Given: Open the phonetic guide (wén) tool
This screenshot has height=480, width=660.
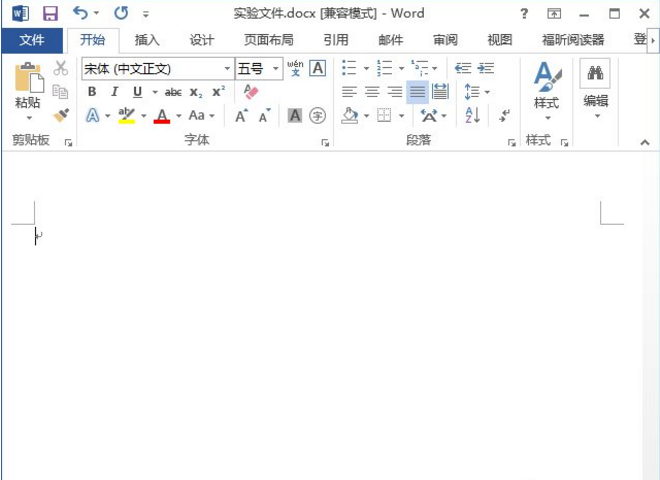Looking at the screenshot, I should coord(295,68).
